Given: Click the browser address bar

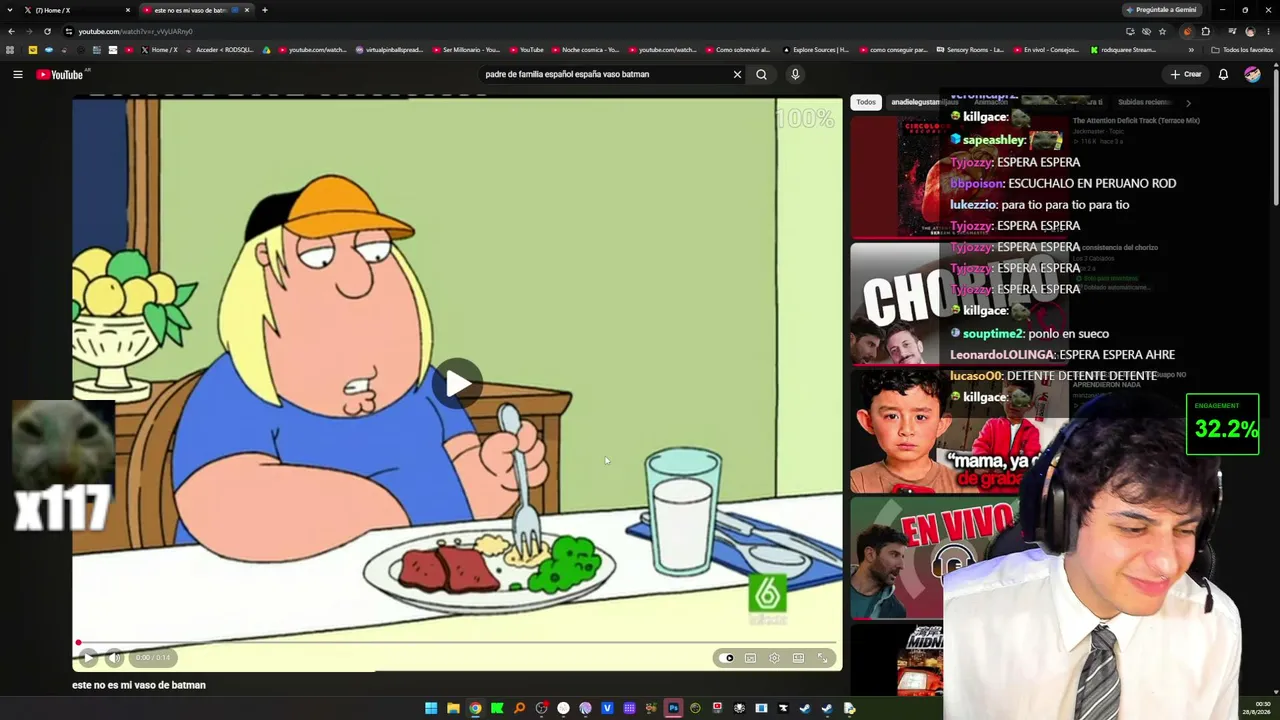Looking at the screenshot, I should coord(590,31).
